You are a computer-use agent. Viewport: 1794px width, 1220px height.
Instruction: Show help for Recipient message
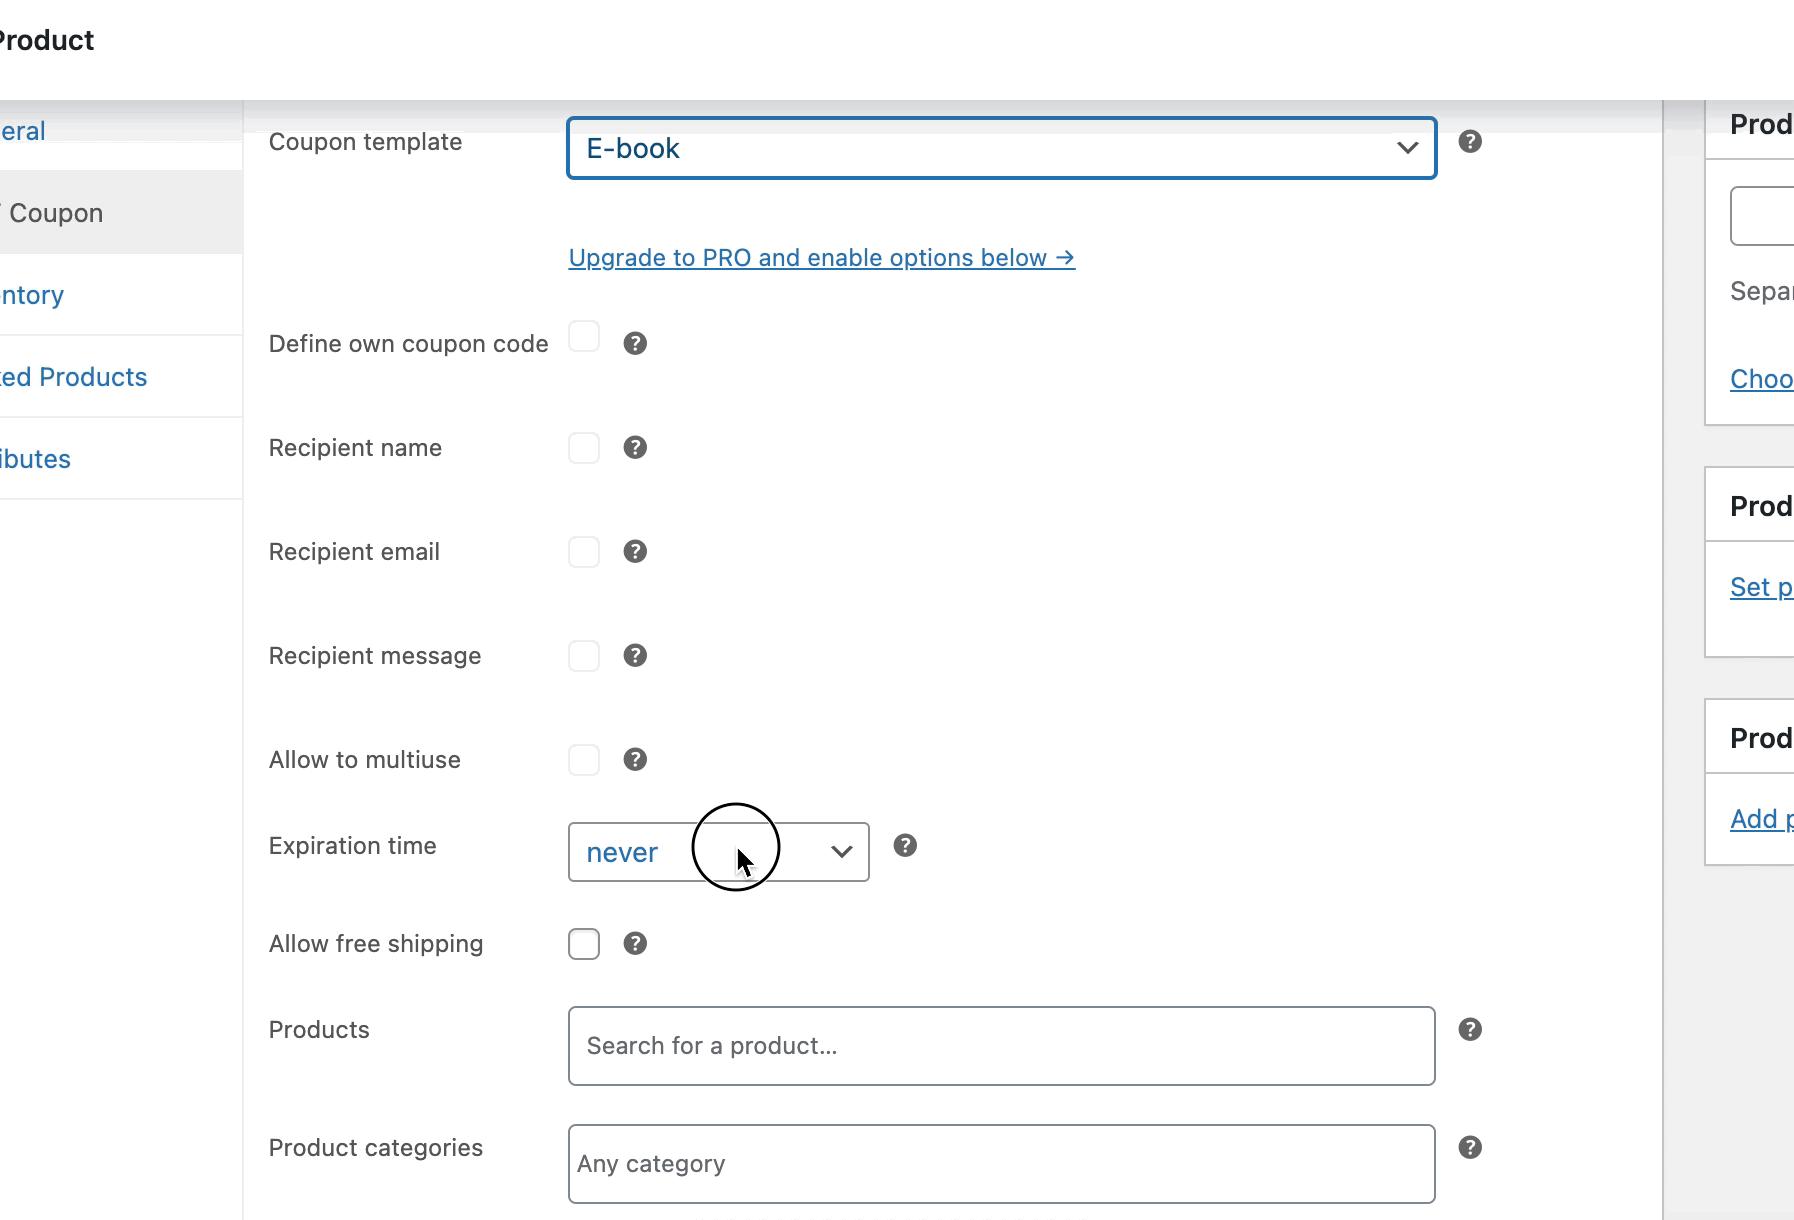[635, 655]
